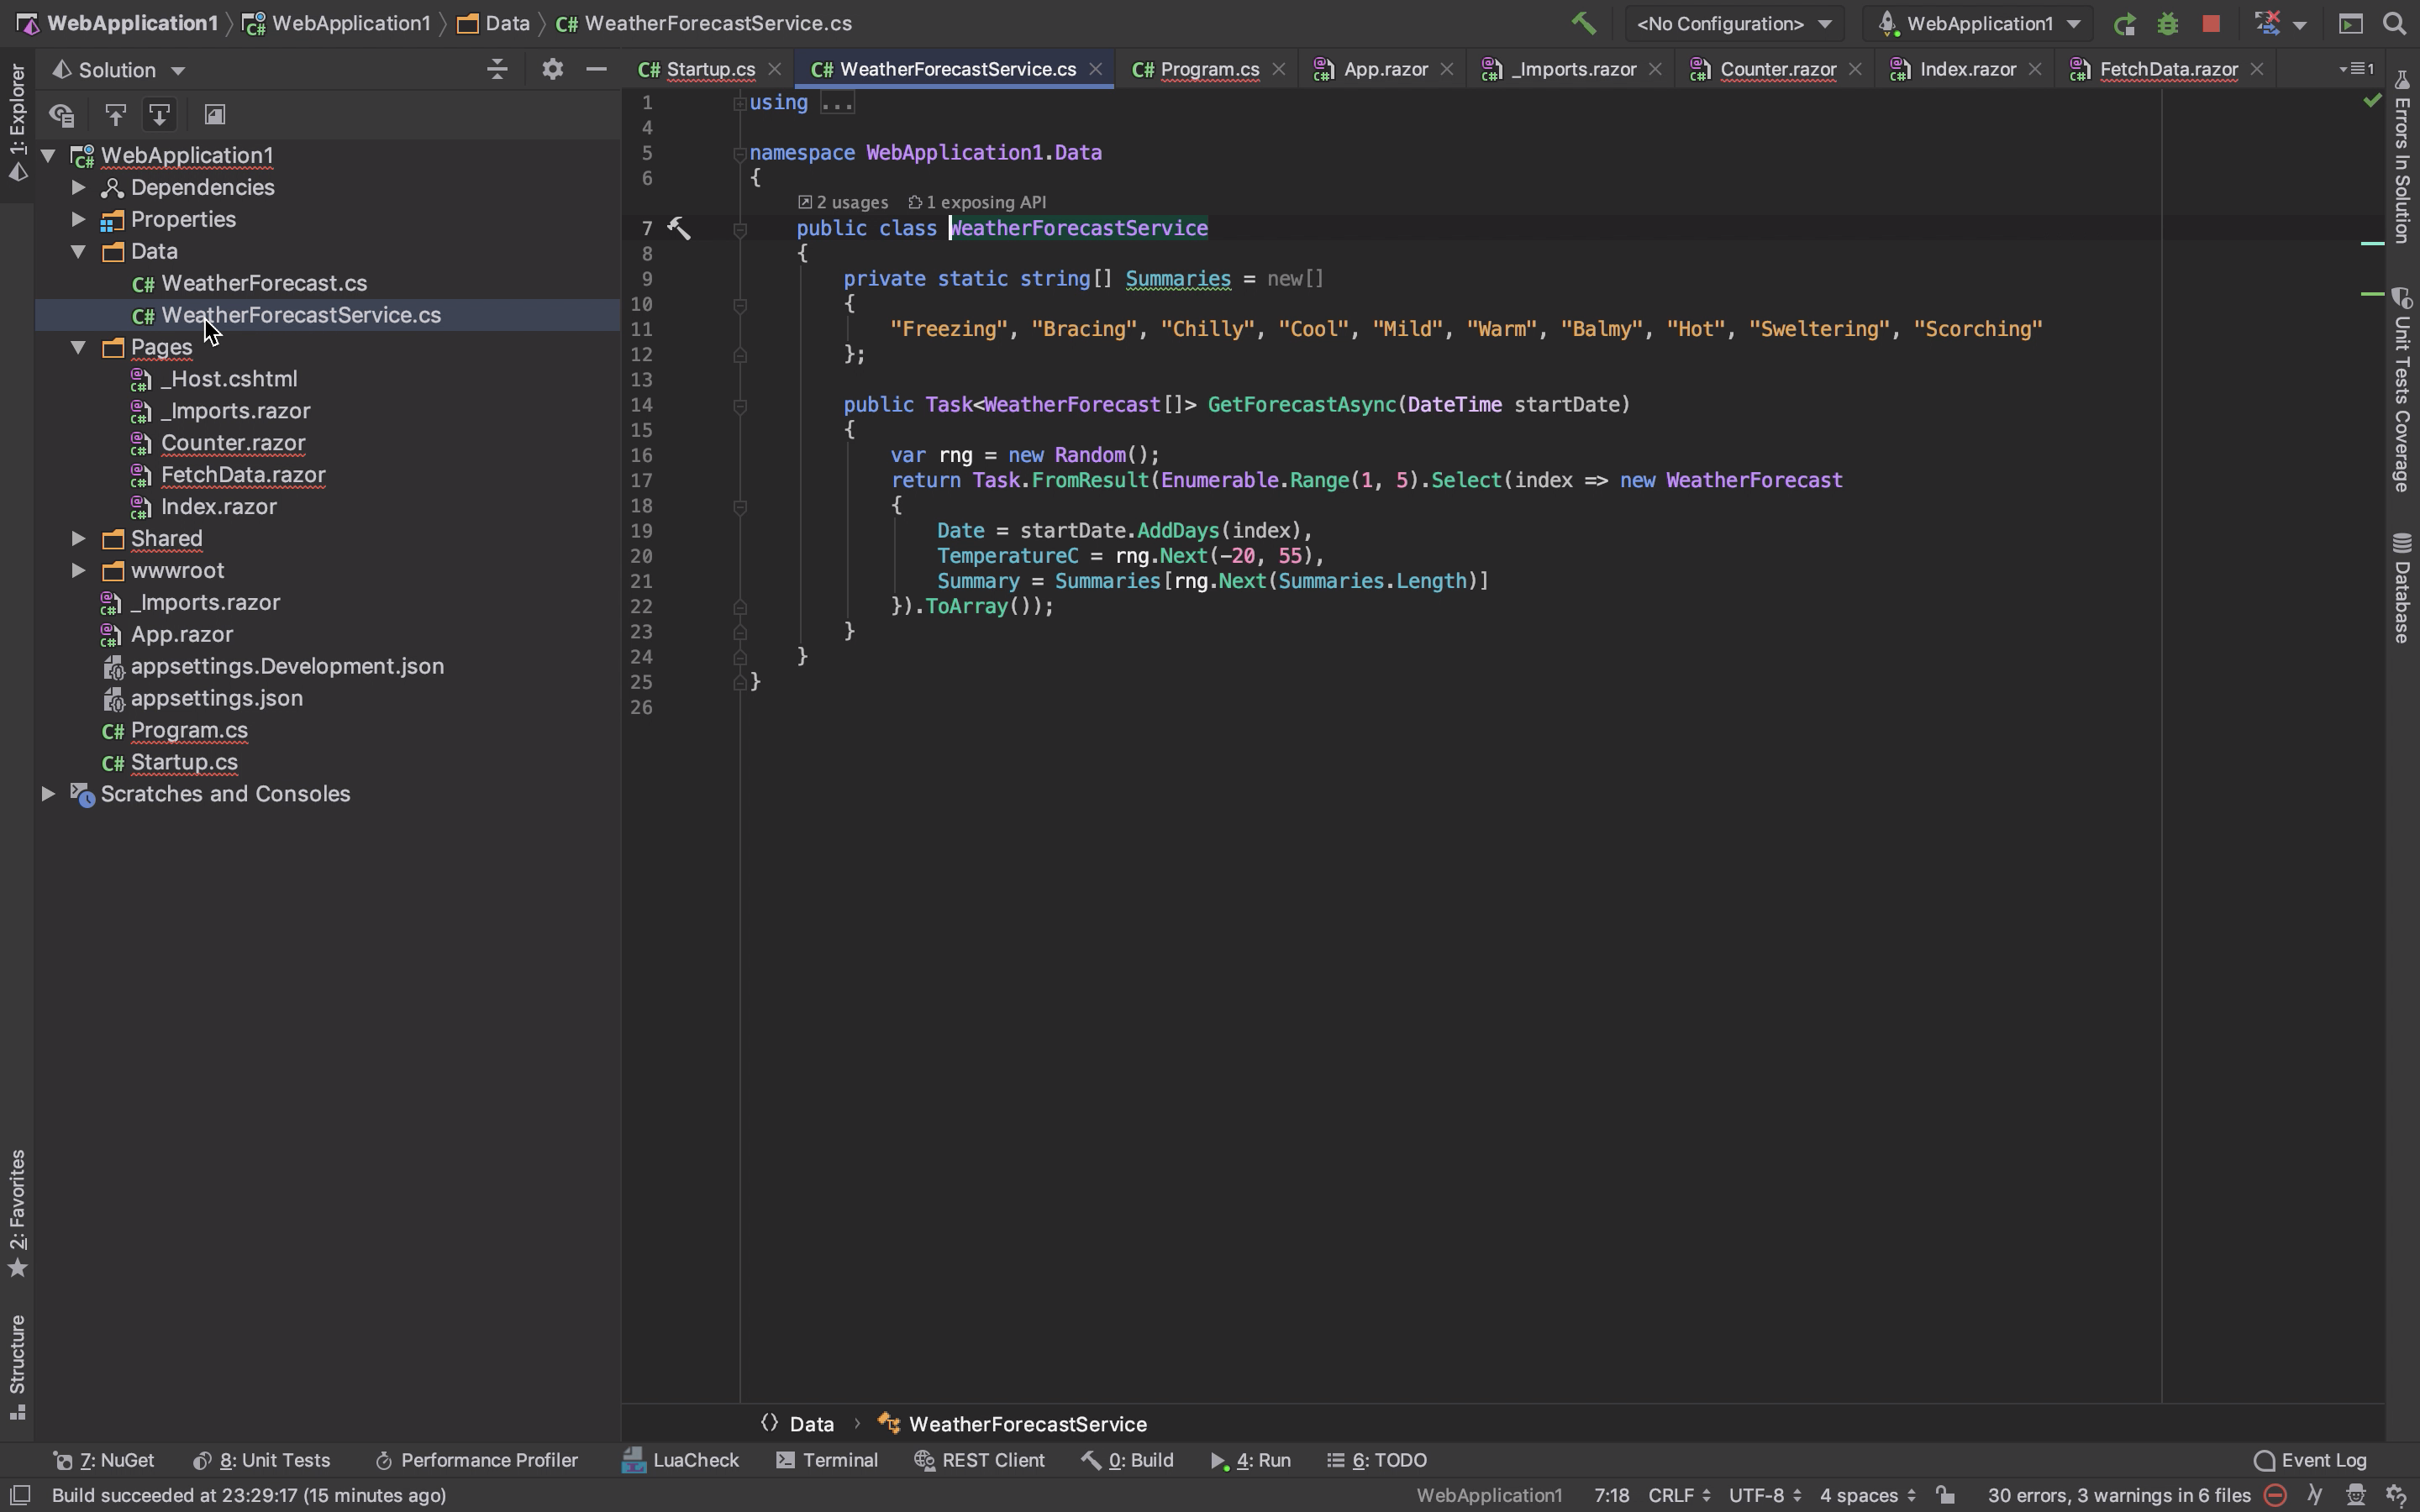
Task: Click the 1 exposing API code lens link
Action: click(x=977, y=202)
